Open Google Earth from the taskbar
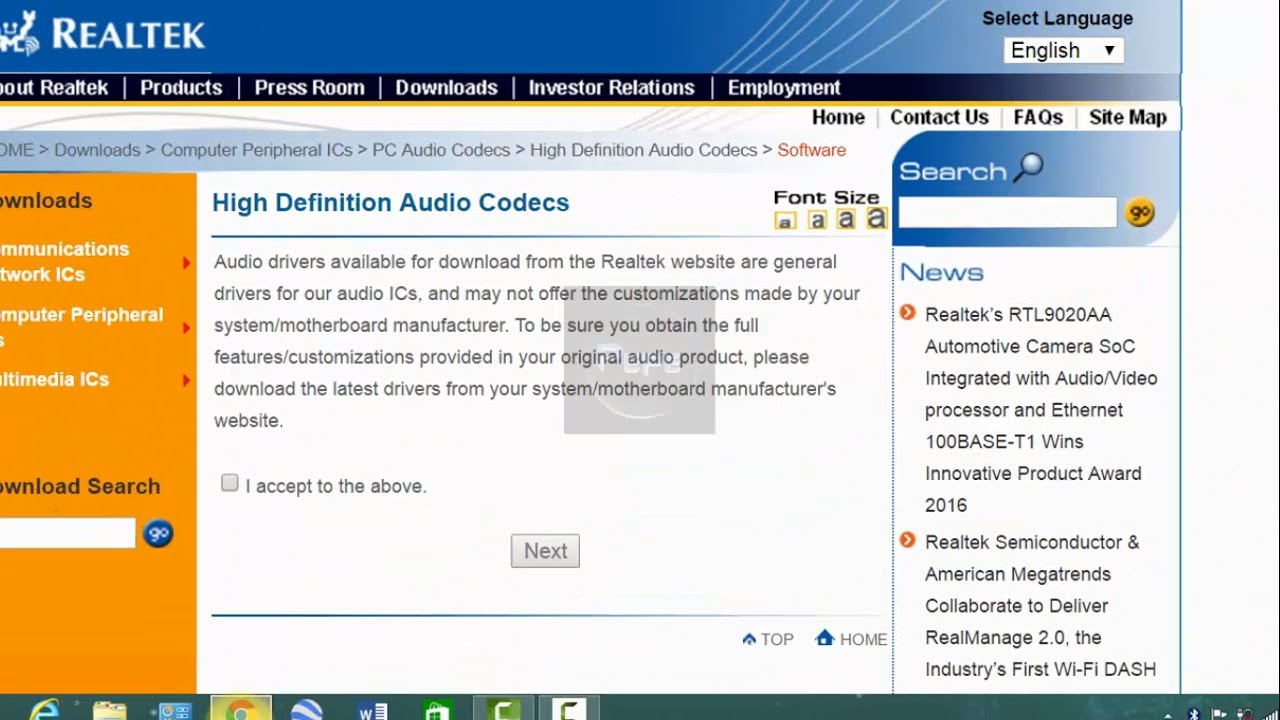This screenshot has width=1280, height=720. 306,709
